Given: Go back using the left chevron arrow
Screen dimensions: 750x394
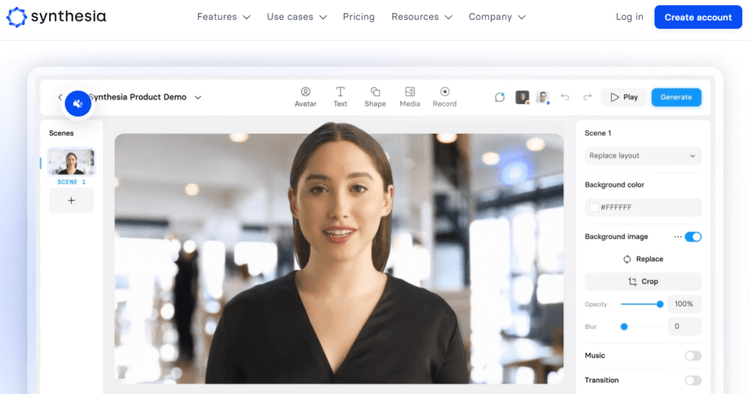Looking at the screenshot, I should 60,97.
